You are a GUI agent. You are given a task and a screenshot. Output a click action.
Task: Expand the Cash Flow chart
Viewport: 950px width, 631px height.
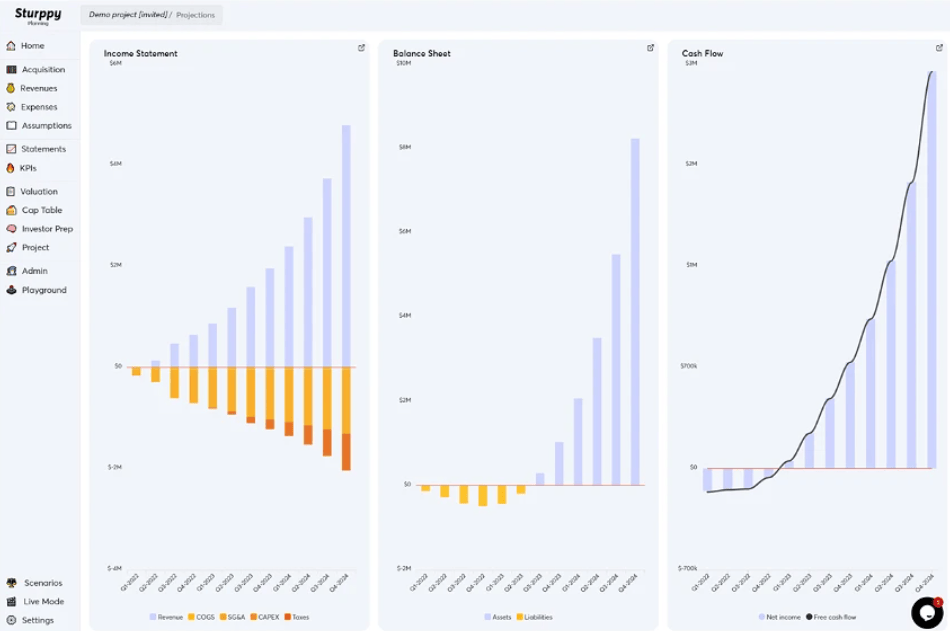(x=940, y=48)
